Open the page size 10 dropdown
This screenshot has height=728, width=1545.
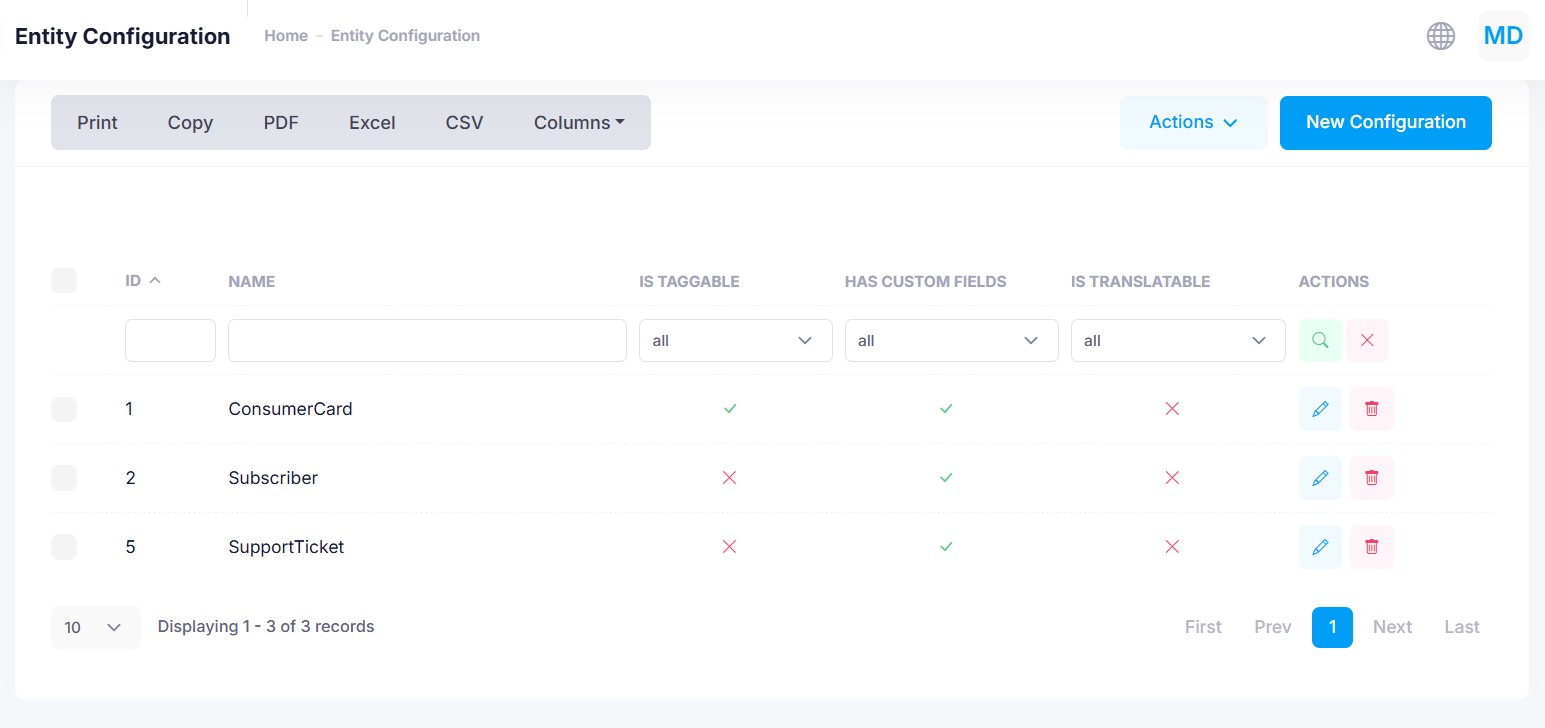(96, 628)
